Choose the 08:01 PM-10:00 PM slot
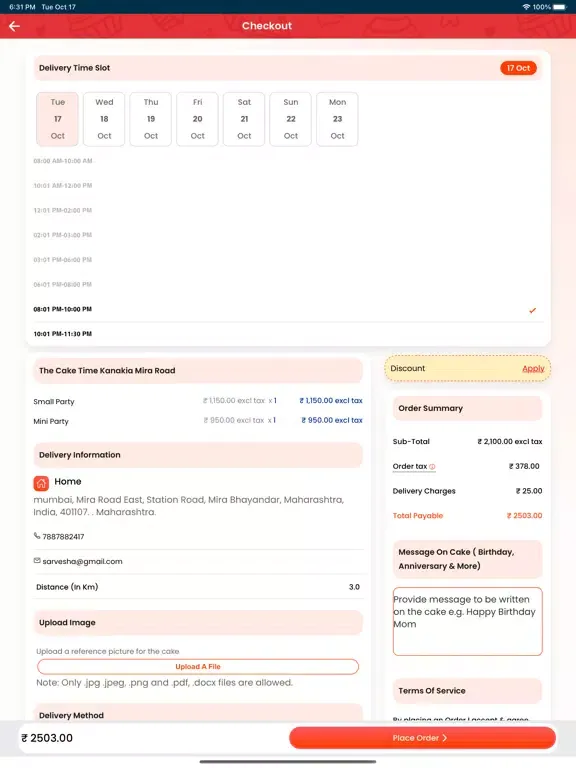 pos(288,310)
